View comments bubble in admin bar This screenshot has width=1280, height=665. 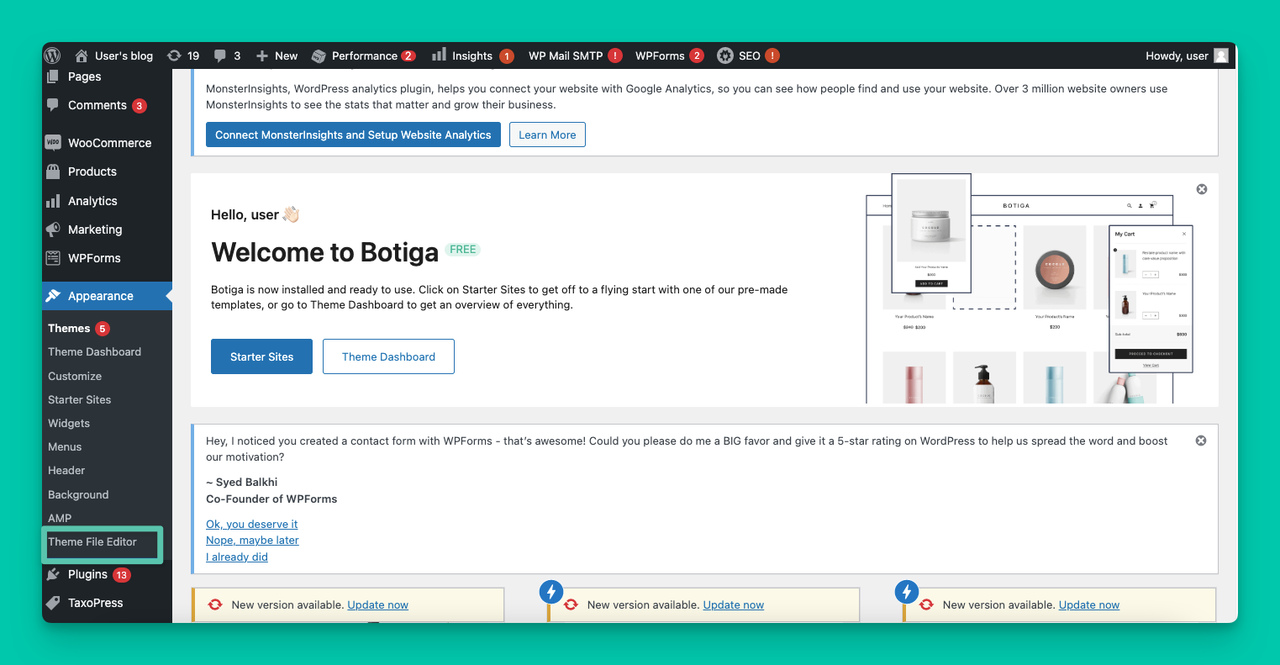[x=227, y=56]
